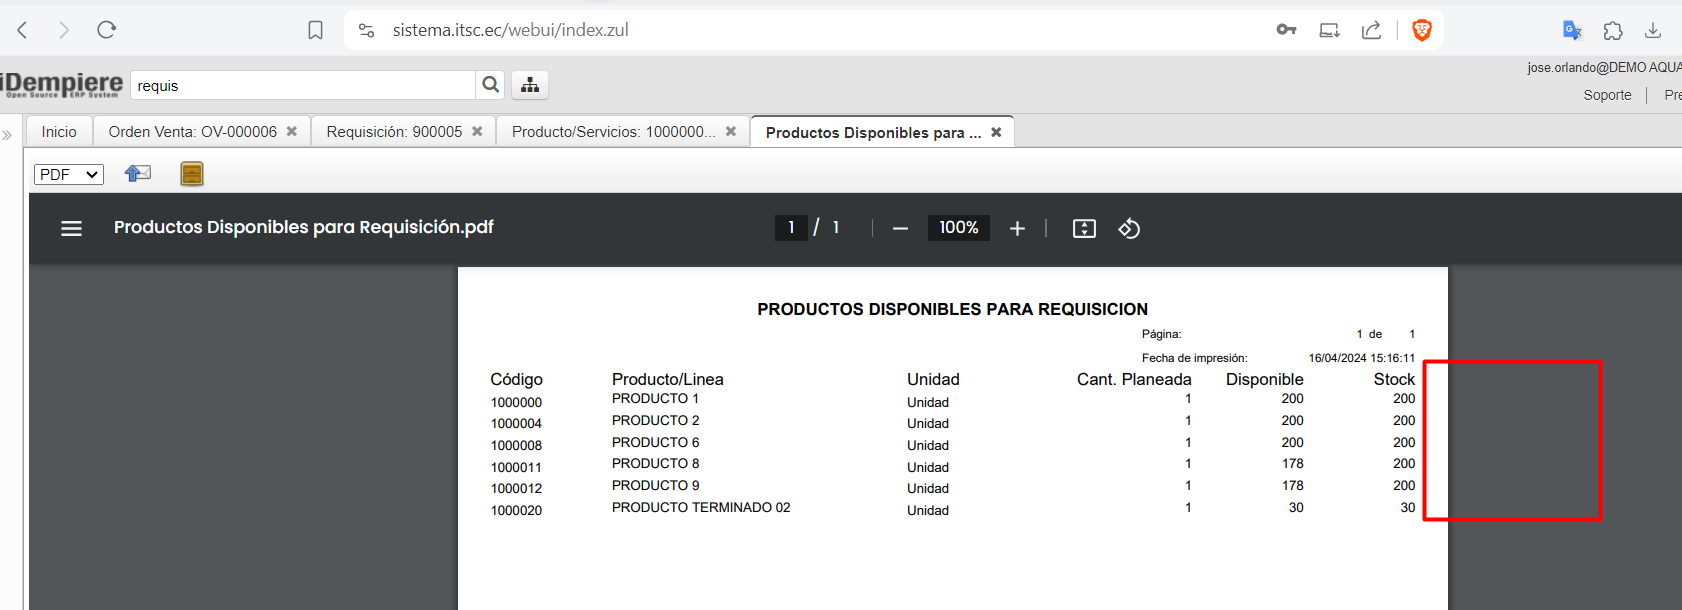This screenshot has height=610, width=1682.
Task: Click the fit to page icon
Action: (1084, 228)
